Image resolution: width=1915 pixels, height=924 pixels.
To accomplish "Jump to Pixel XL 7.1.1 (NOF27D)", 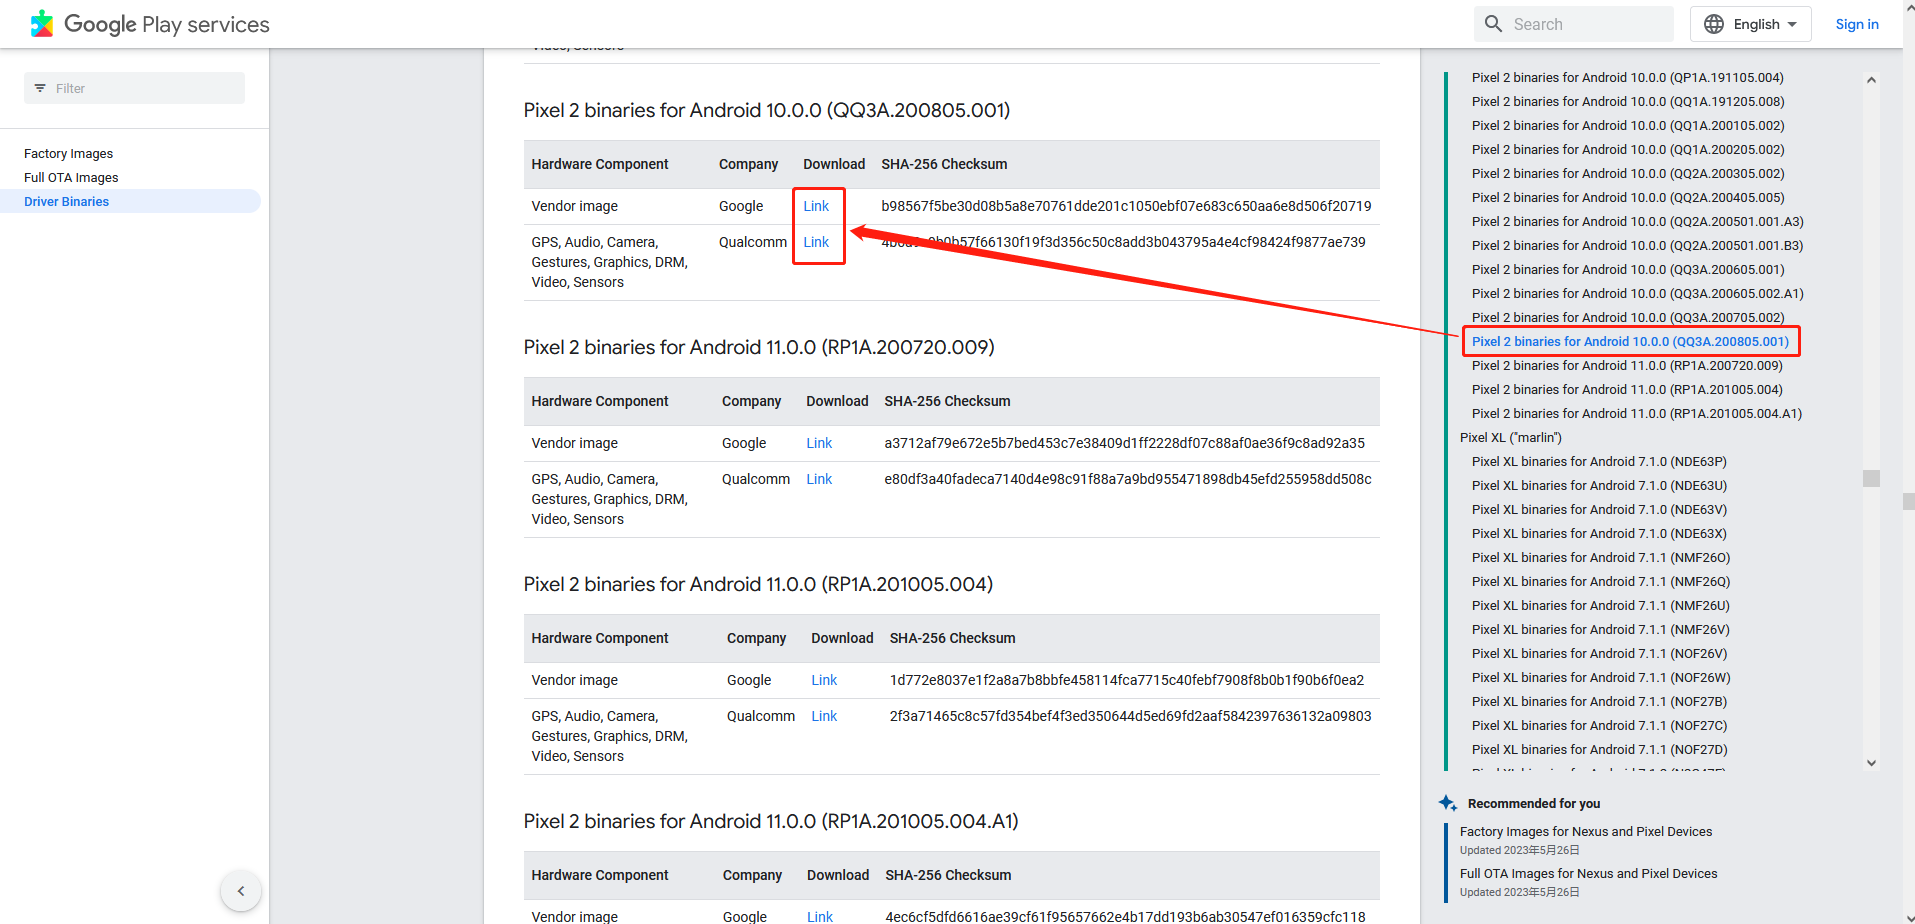I will click(x=1600, y=749).
